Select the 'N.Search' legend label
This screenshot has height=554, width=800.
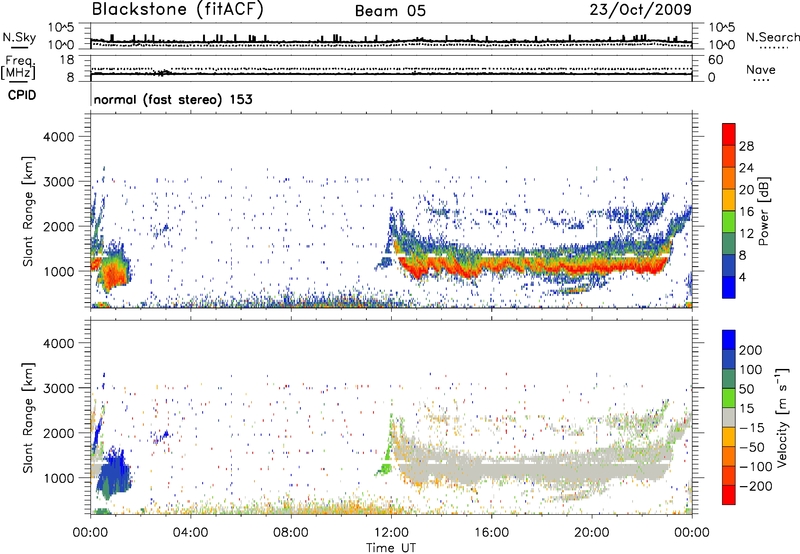(x=772, y=37)
